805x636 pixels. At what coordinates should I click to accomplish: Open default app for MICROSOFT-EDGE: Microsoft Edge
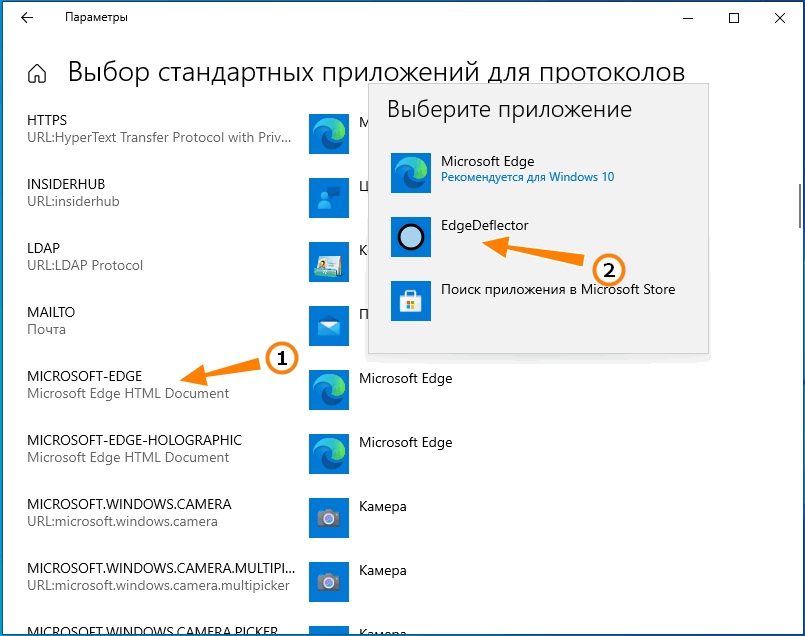point(406,378)
